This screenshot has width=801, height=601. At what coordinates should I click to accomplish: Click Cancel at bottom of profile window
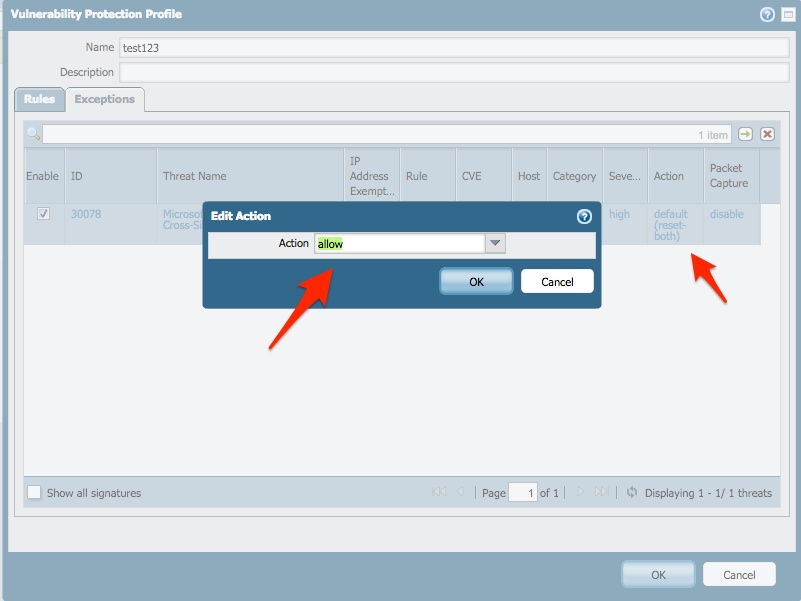(x=739, y=575)
